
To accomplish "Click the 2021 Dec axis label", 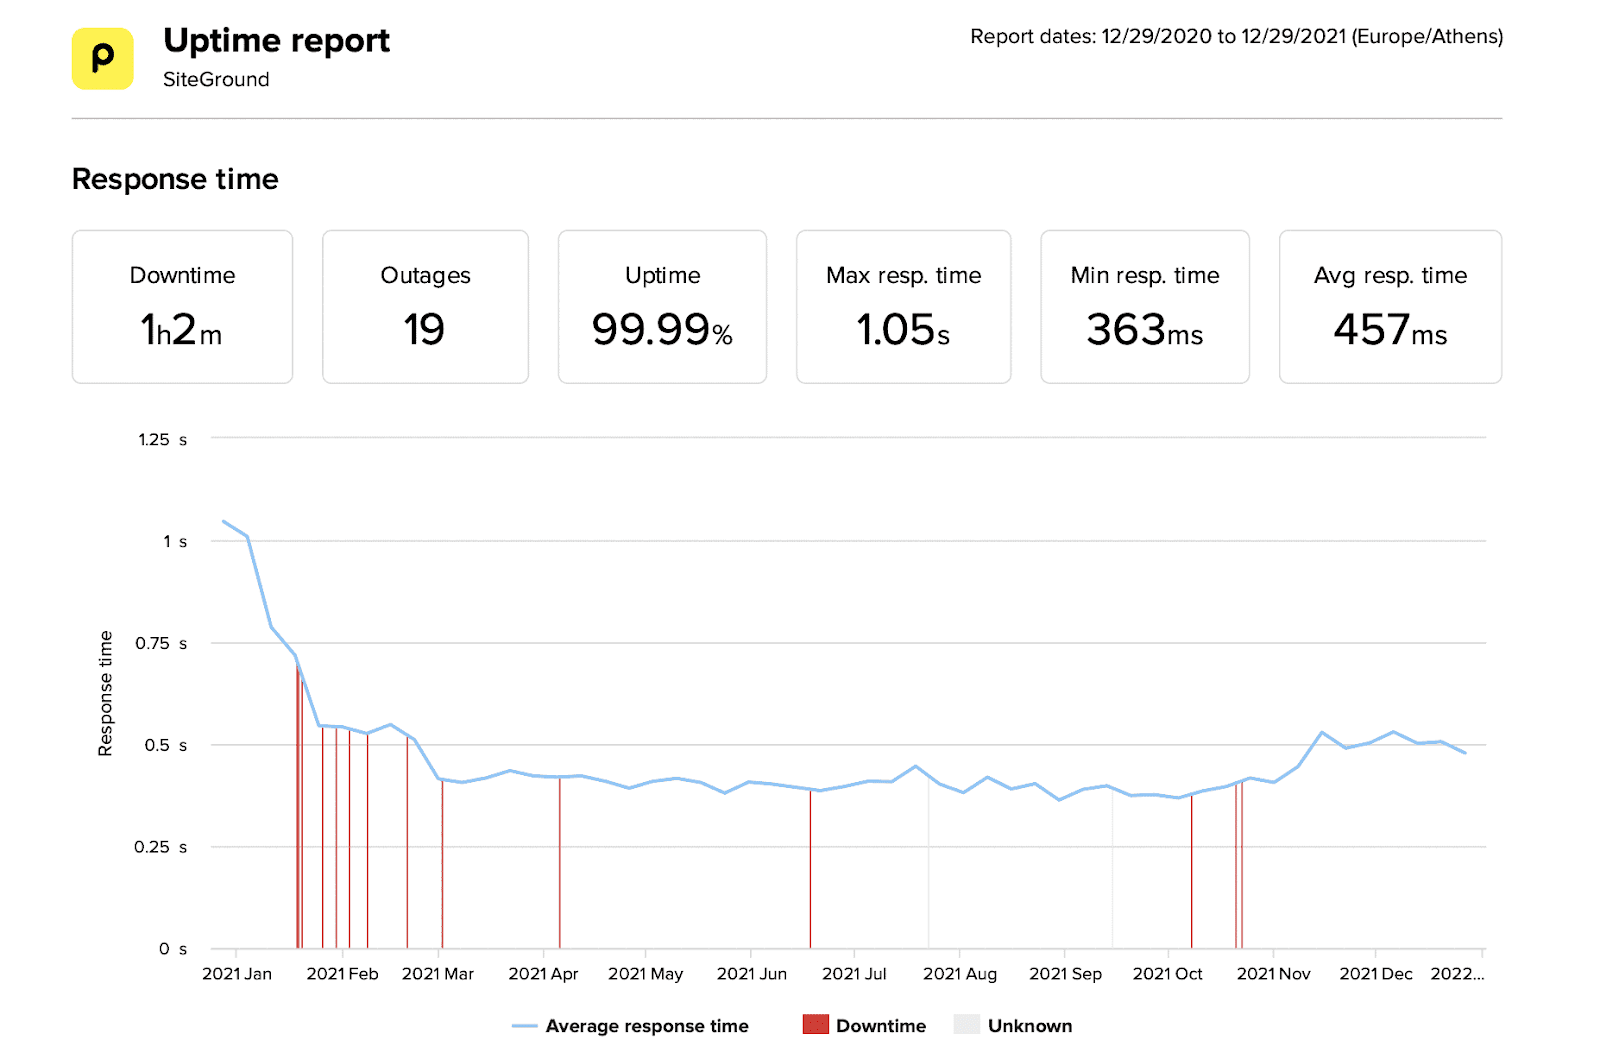I will [1376, 974].
